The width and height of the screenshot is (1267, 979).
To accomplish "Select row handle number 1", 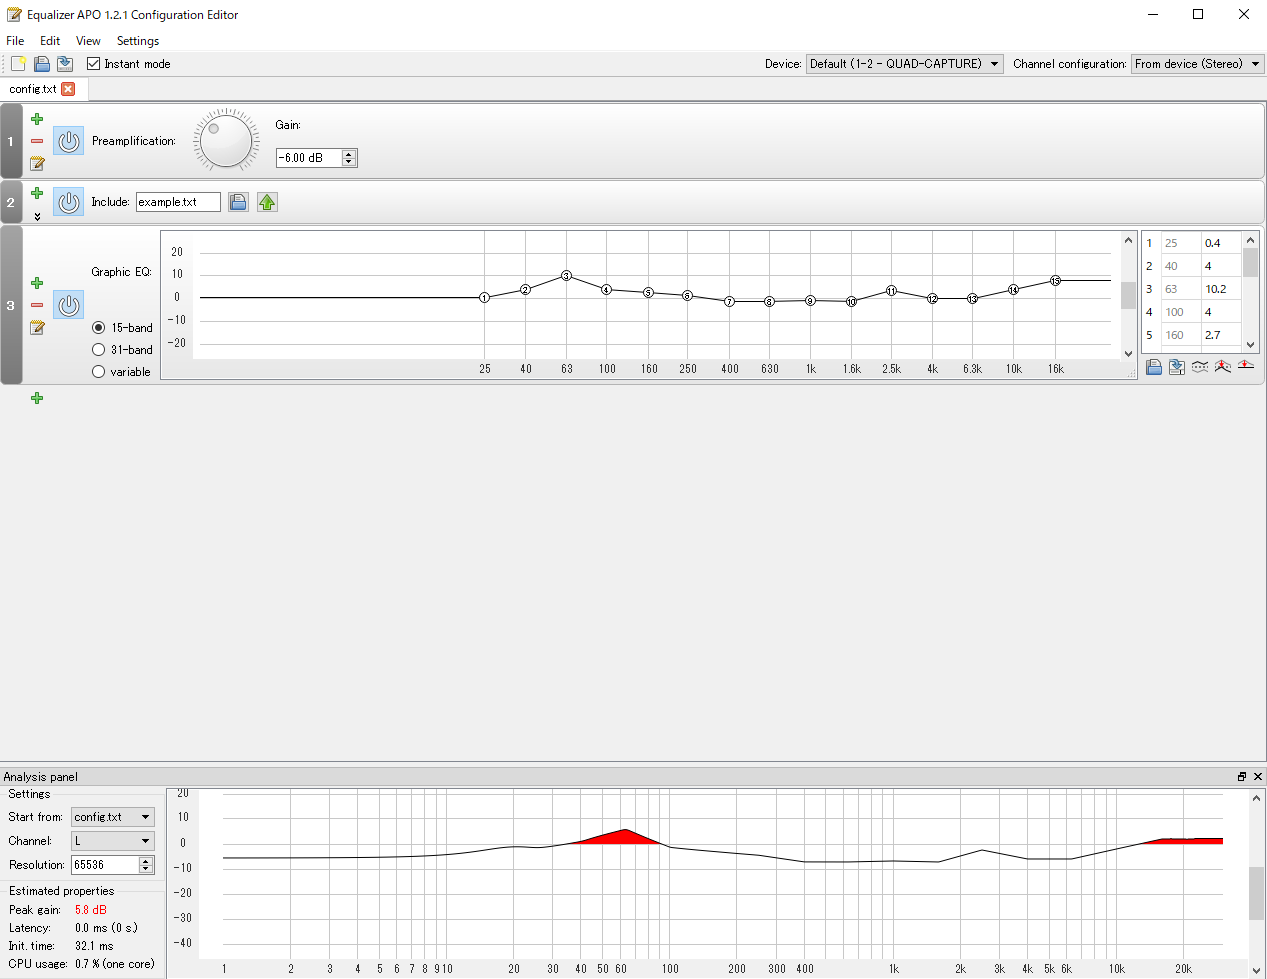I will 11,141.
